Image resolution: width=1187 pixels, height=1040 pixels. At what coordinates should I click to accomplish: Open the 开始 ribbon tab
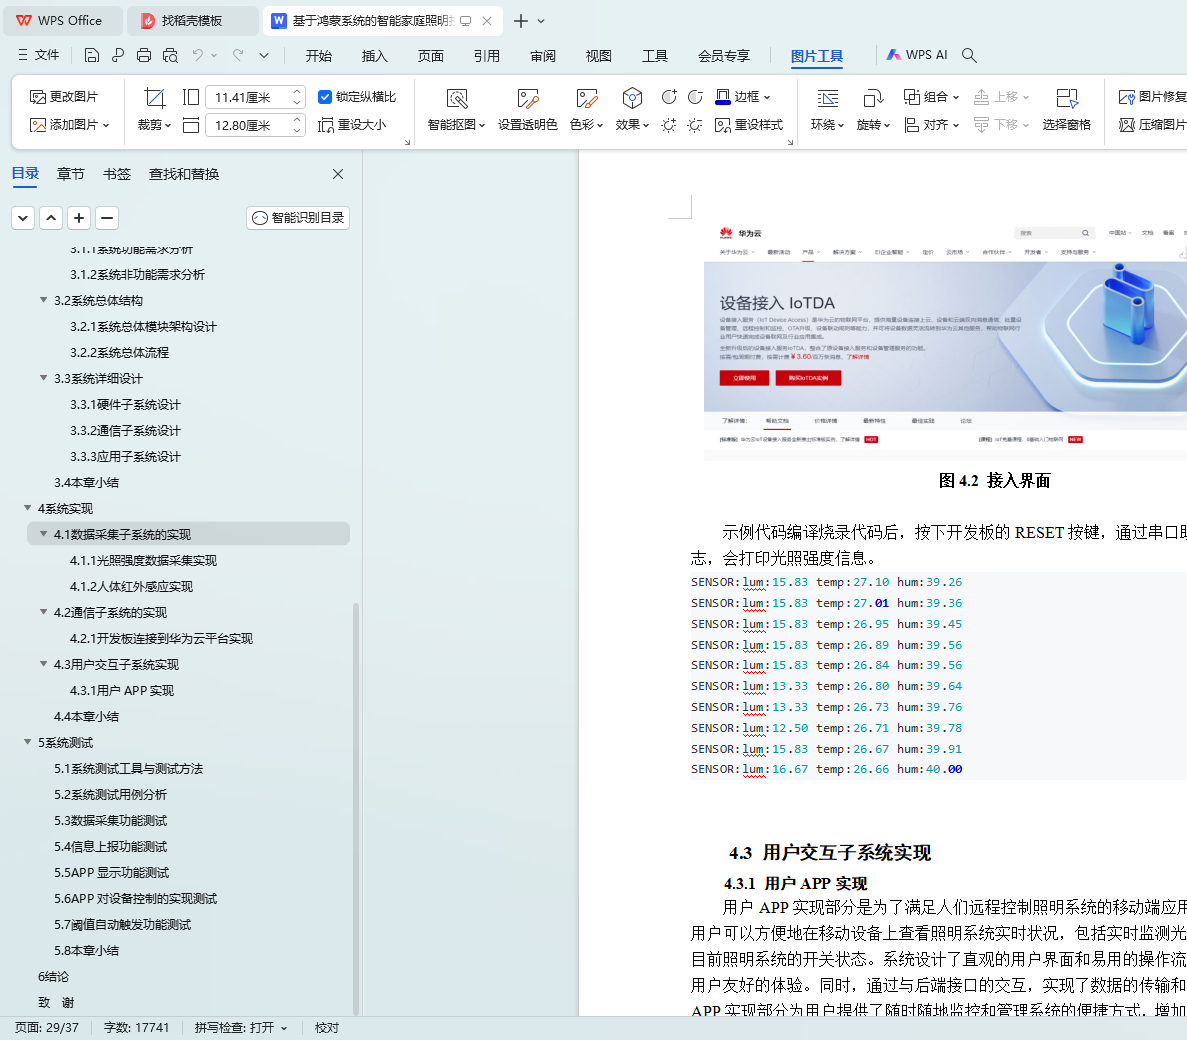click(x=319, y=55)
